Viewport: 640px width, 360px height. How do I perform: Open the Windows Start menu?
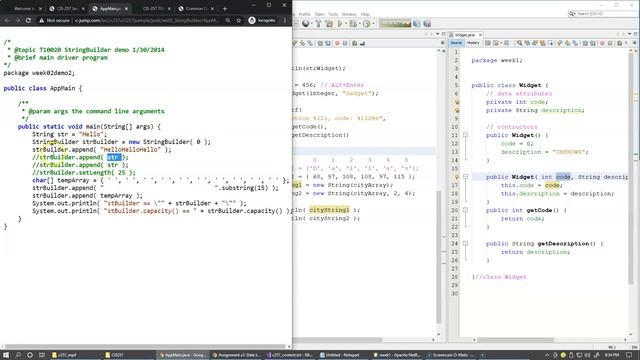[6, 355]
